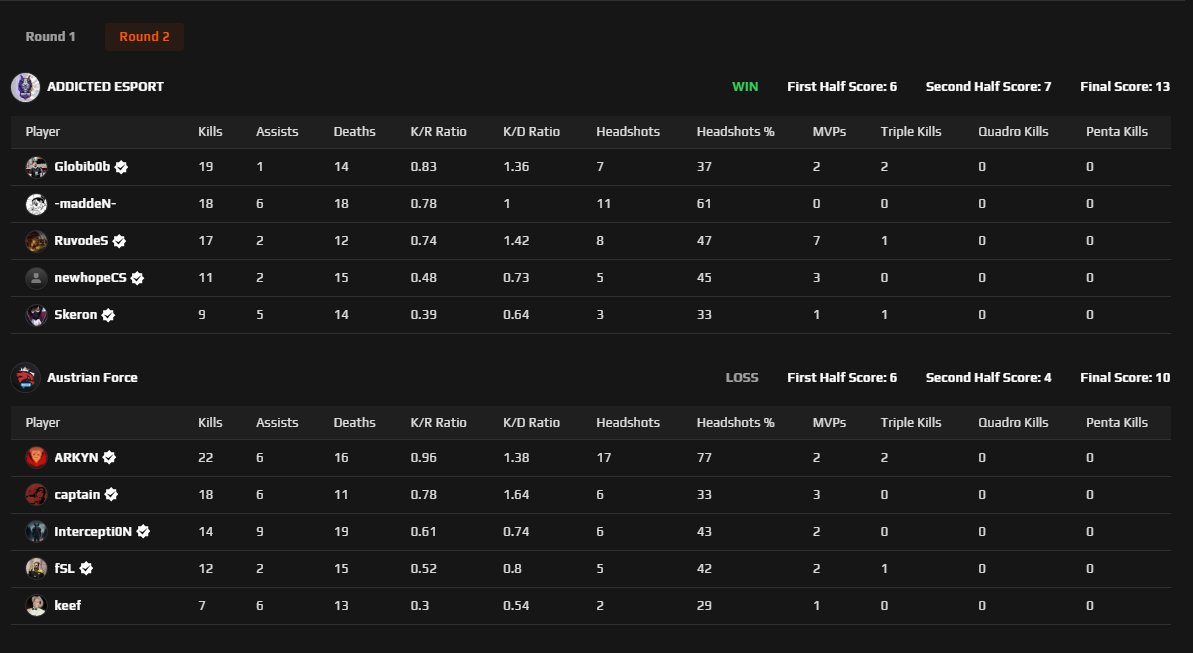Click Globib0b's K/R ratio 0.83
This screenshot has height=653, width=1193.
(x=423, y=167)
